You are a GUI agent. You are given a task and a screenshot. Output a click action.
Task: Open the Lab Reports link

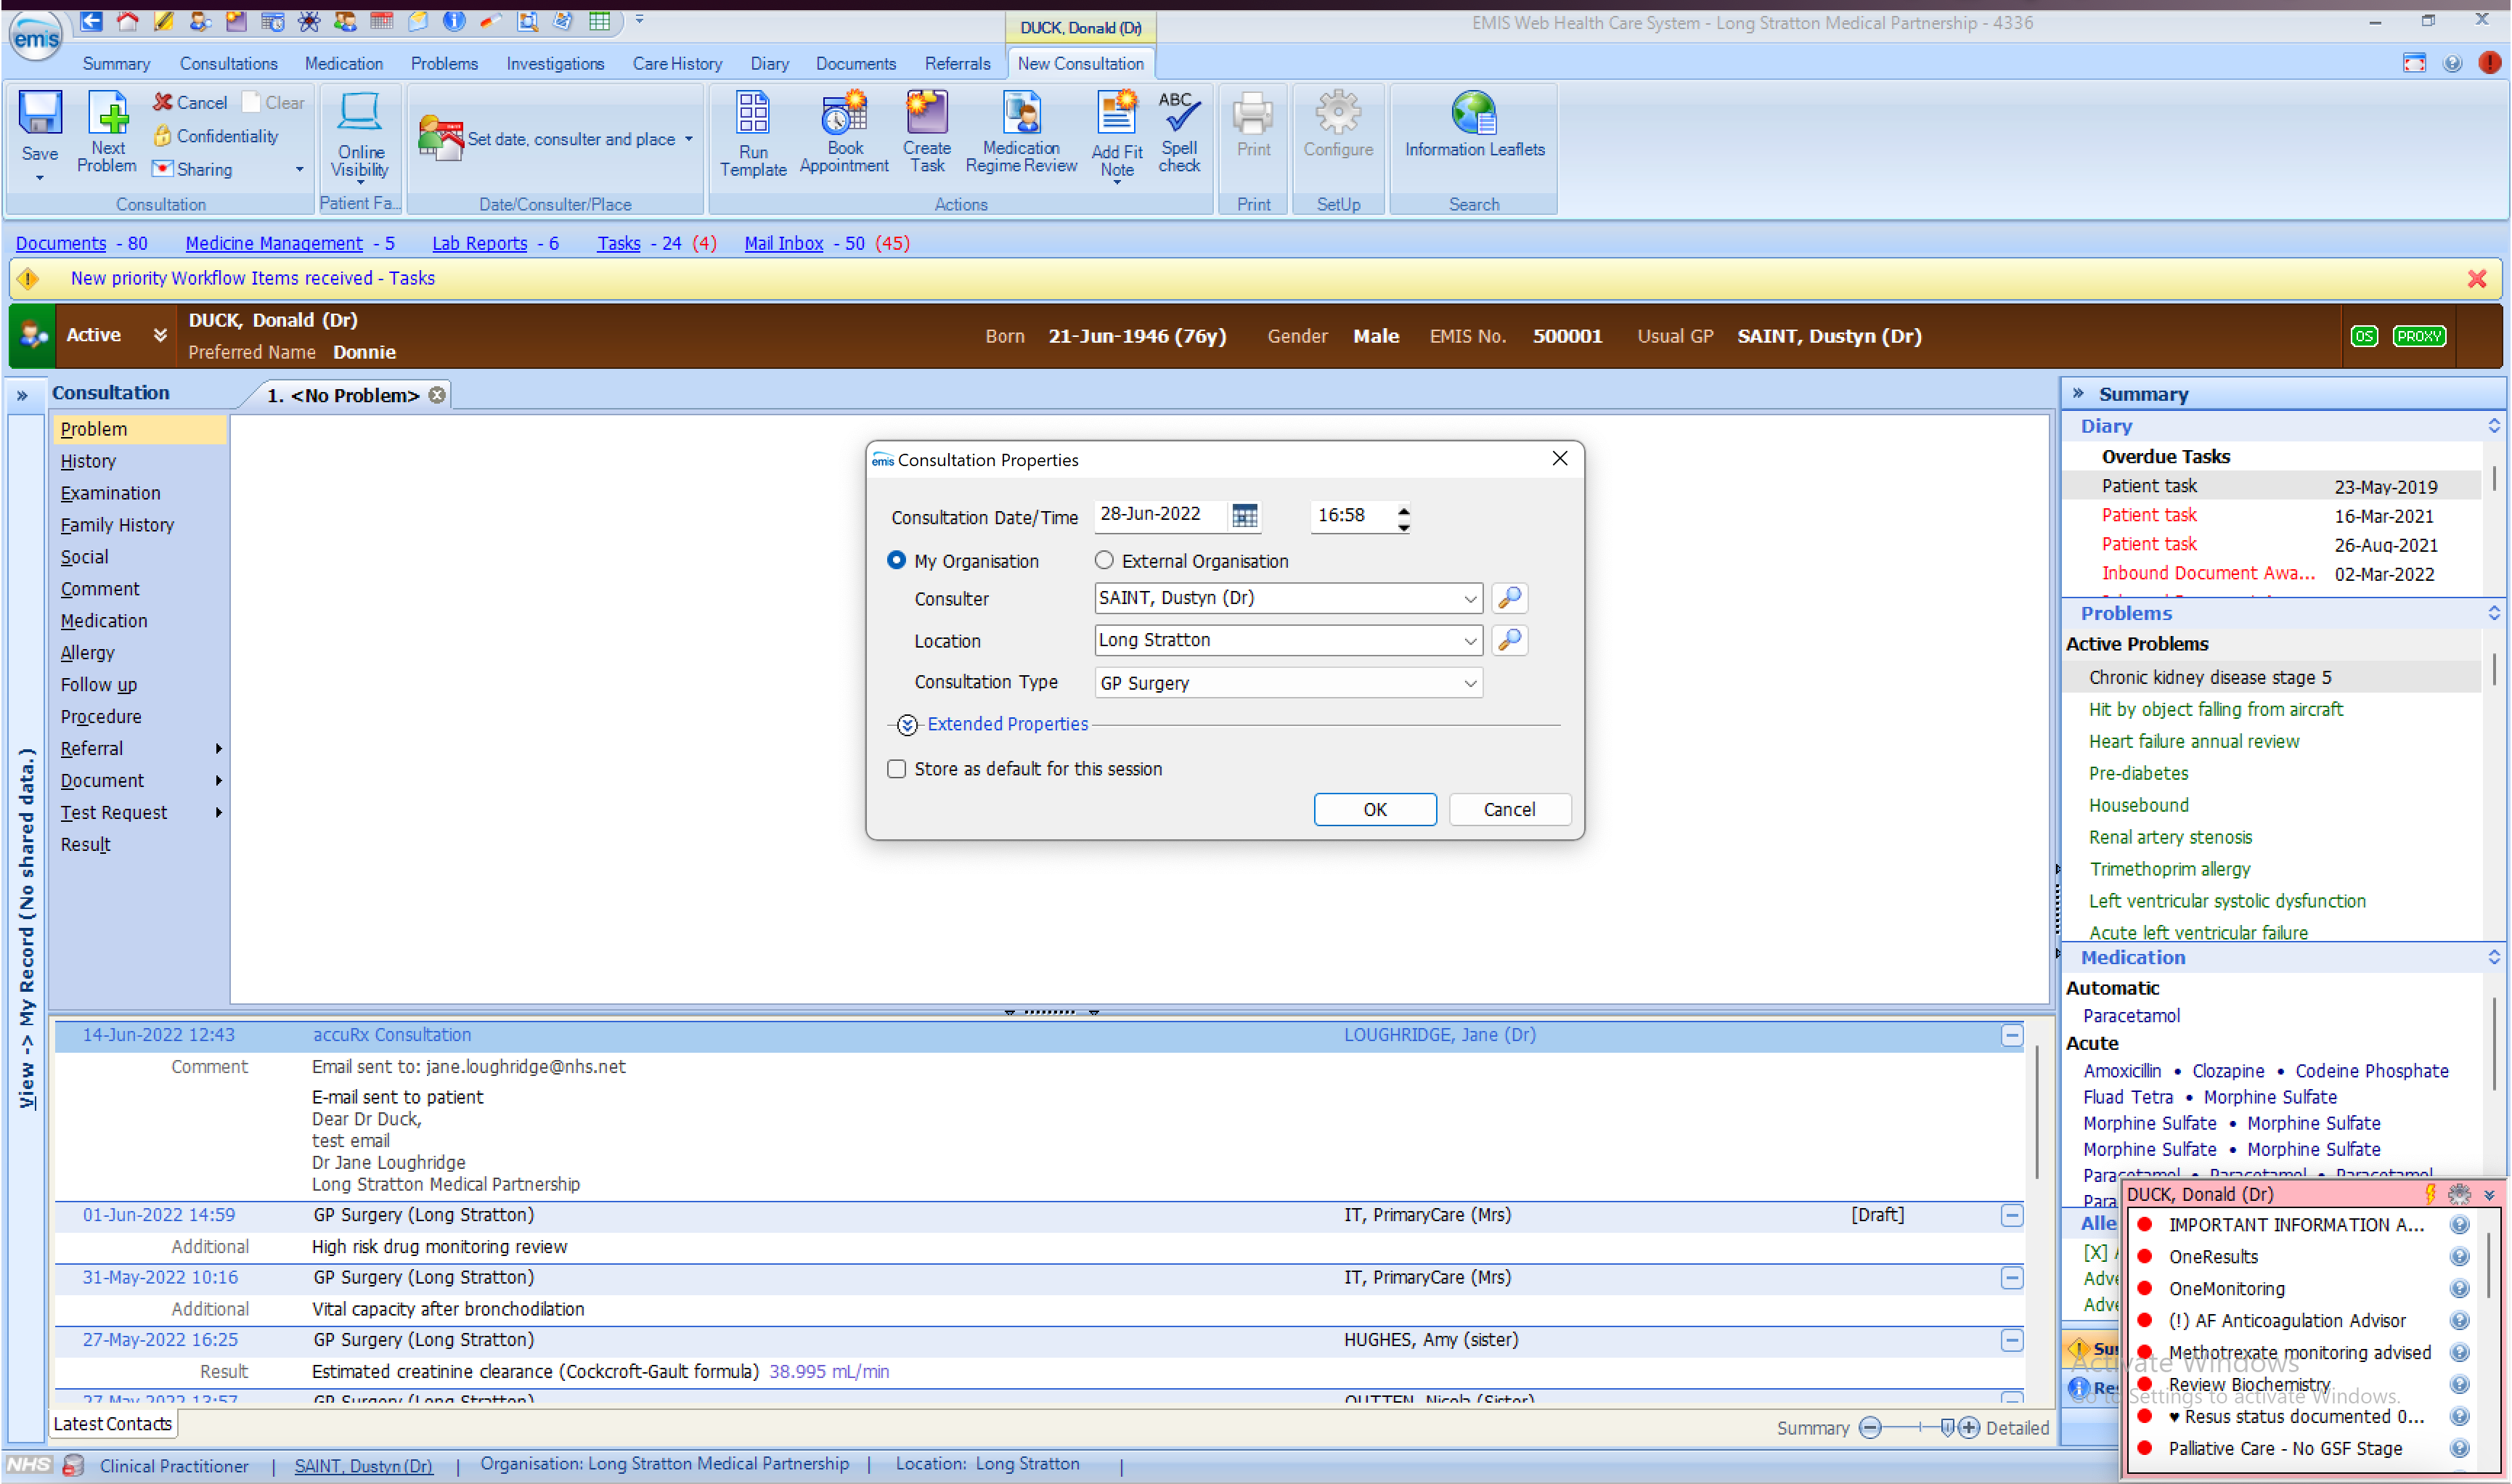479,243
